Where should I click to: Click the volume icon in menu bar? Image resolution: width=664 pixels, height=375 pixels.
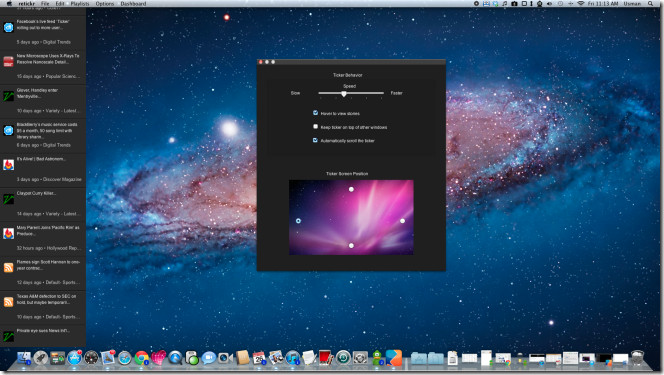point(549,3)
